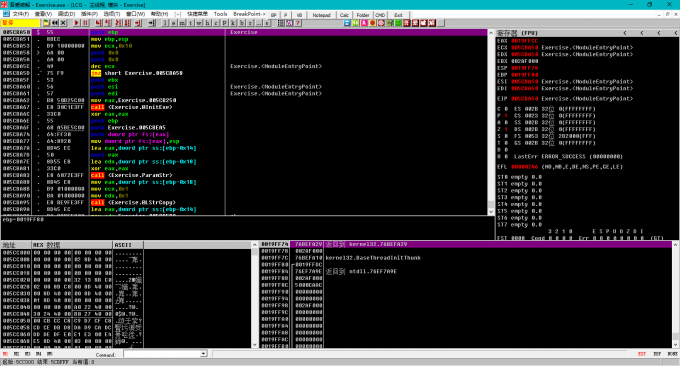
Task: Open the Memory map (m) button
Action: coord(182,23)
